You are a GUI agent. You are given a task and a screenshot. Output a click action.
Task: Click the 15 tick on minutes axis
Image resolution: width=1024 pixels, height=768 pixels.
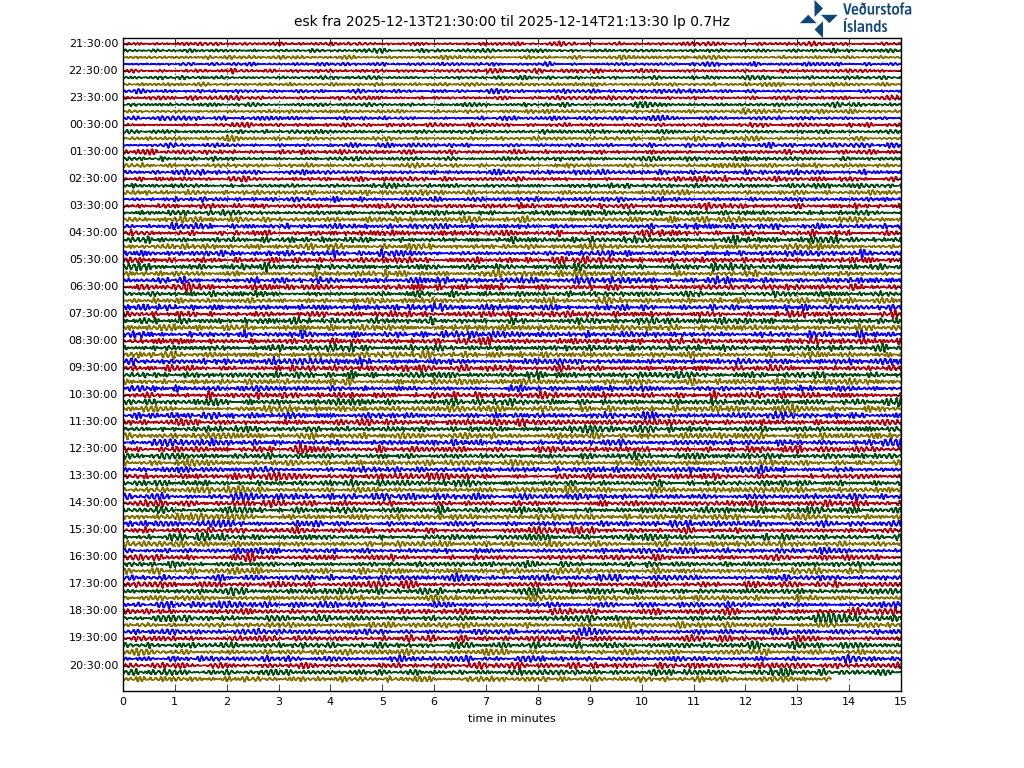pos(900,702)
